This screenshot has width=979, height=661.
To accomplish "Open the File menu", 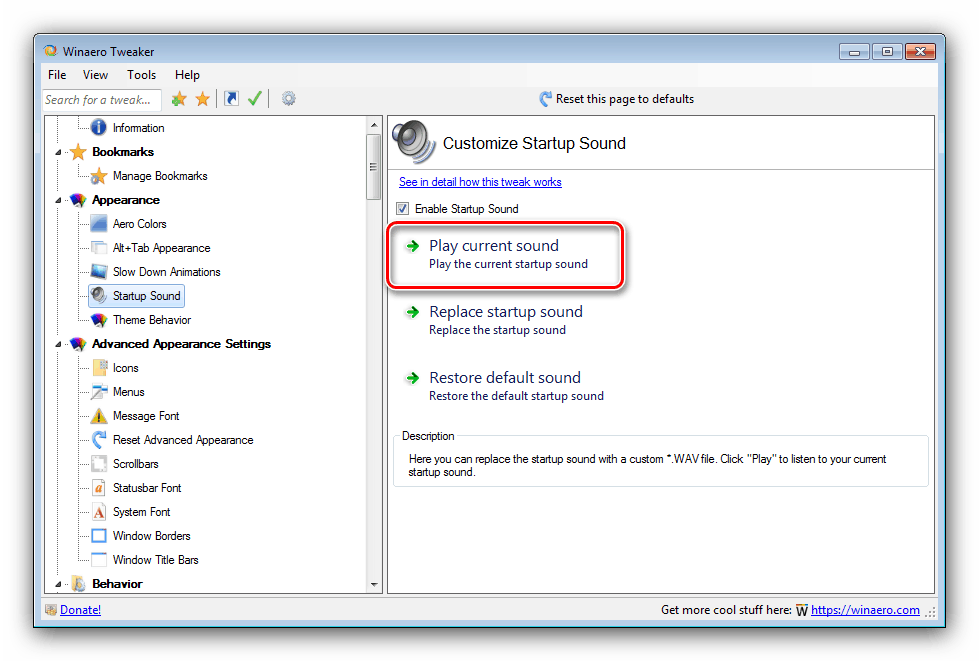I will [57, 75].
